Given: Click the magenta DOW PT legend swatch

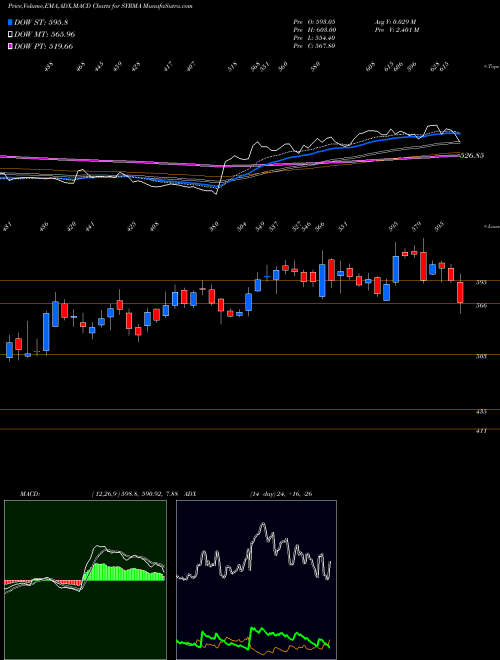Looking at the screenshot, I should [x=10, y=46].
